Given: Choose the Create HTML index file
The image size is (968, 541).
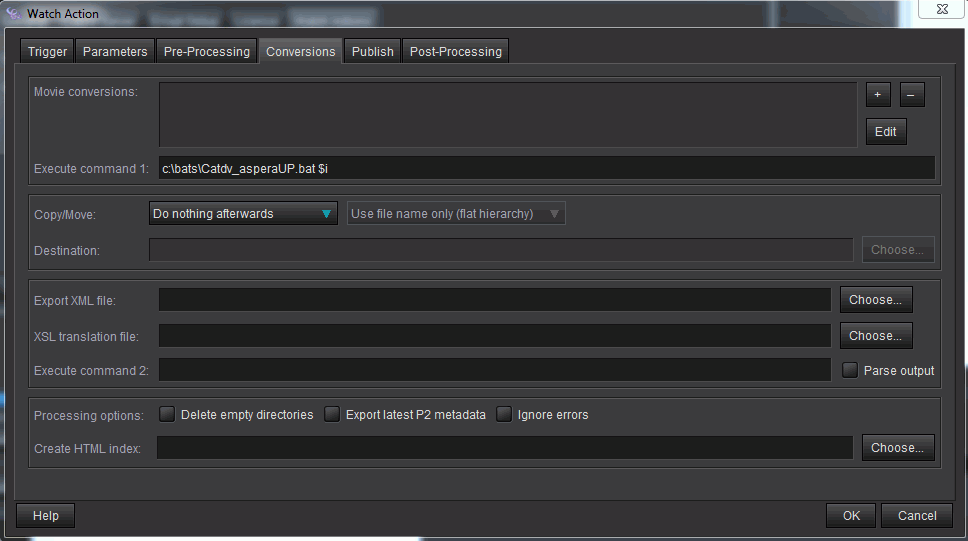Looking at the screenshot, I should tap(898, 448).
